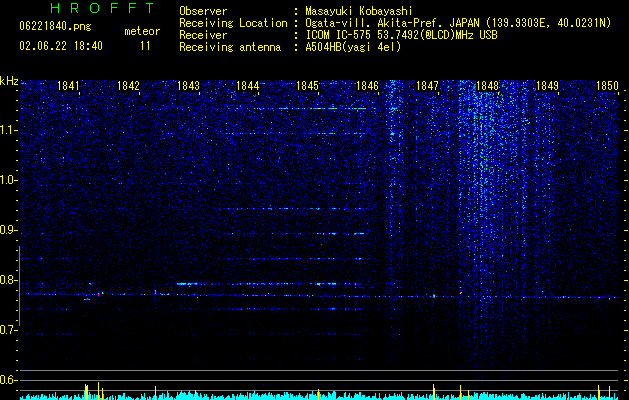Click the 1849 time marker
The image size is (629, 400).
pyautogui.click(x=547, y=86)
